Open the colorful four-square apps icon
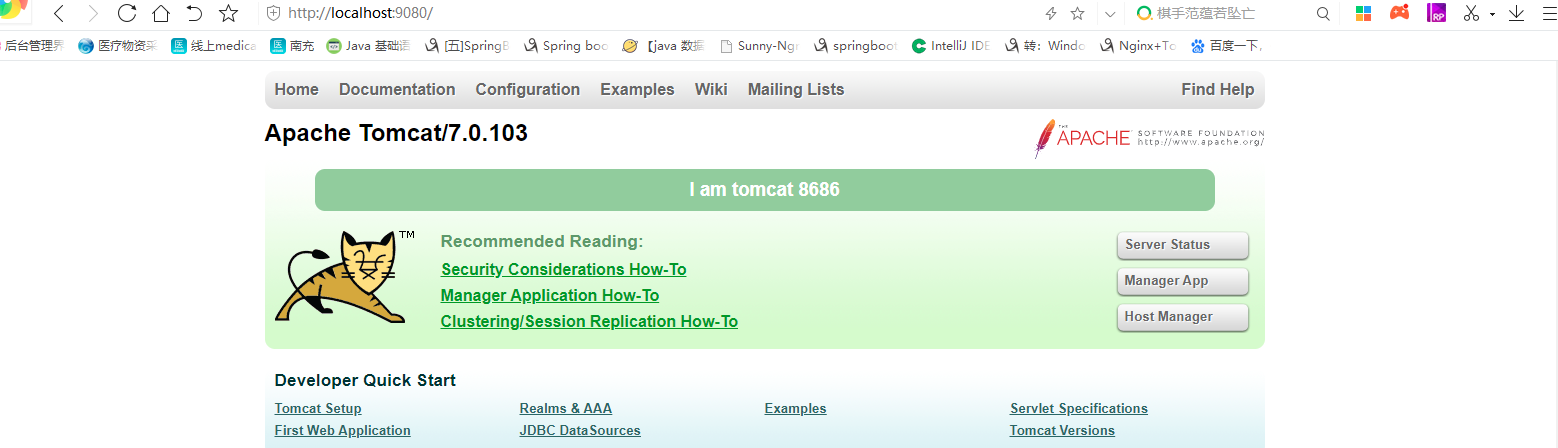Screen dimensions: 1558x448 point(1363,14)
